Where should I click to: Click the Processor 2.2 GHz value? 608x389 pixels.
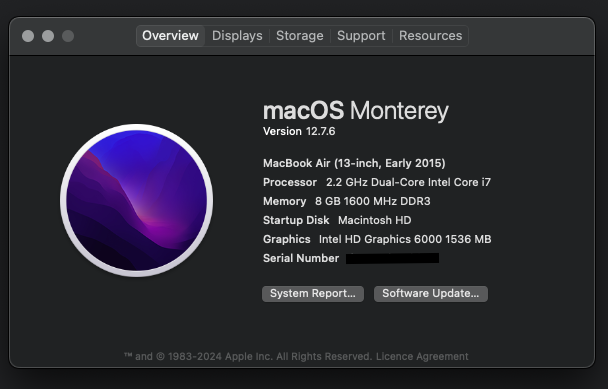(x=408, y=182)
